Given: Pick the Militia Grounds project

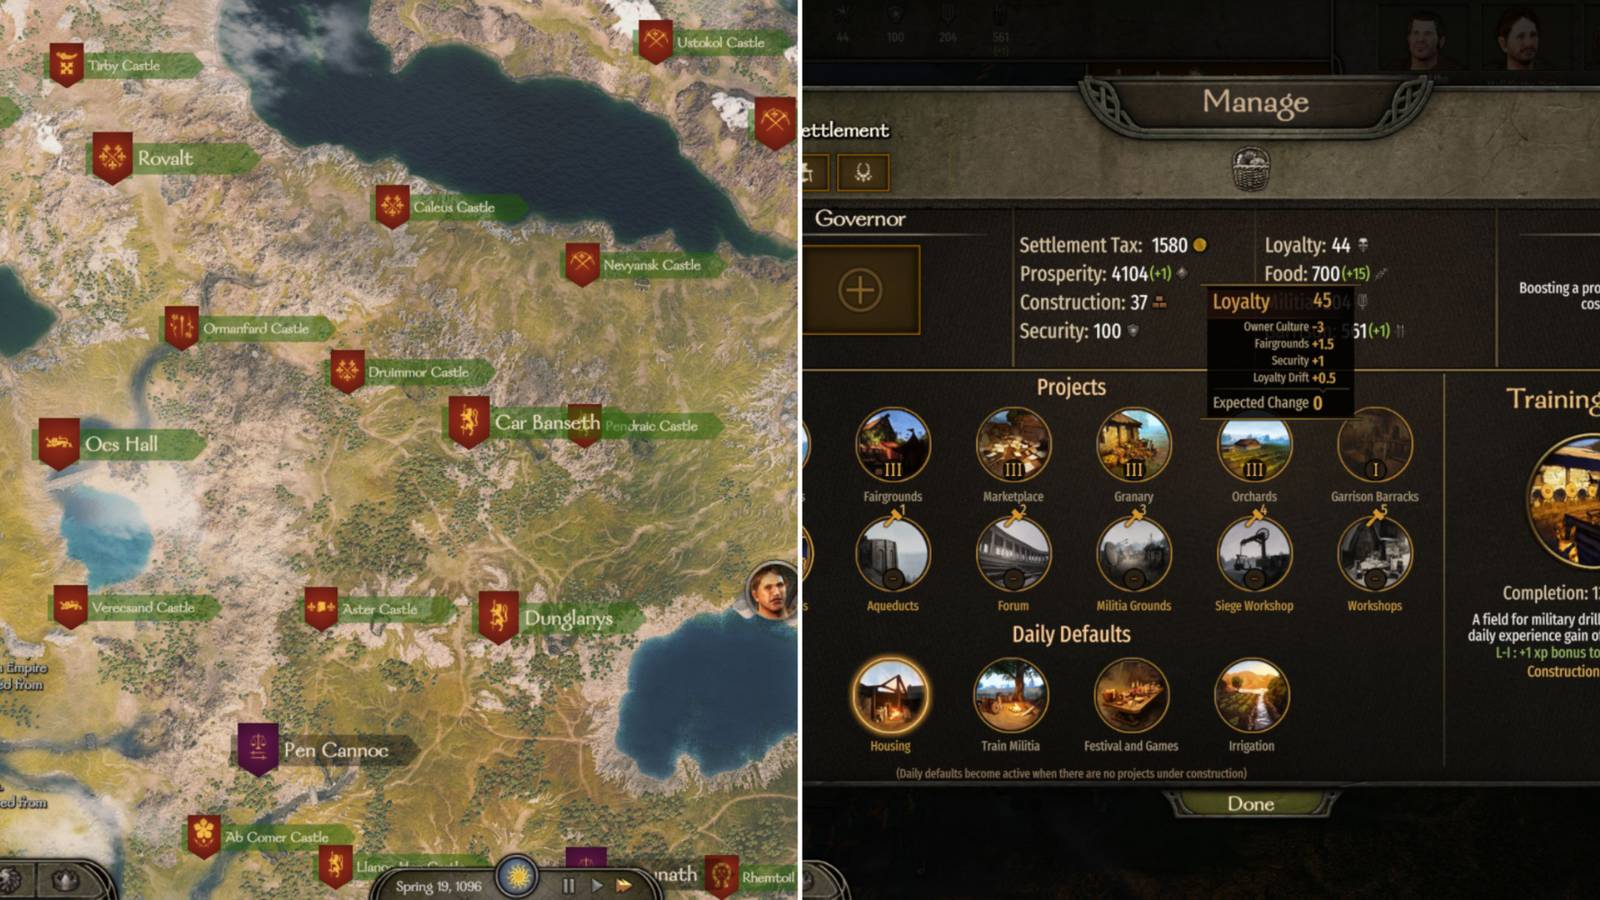Looking at the screenshot, I should coord(1133,555).
